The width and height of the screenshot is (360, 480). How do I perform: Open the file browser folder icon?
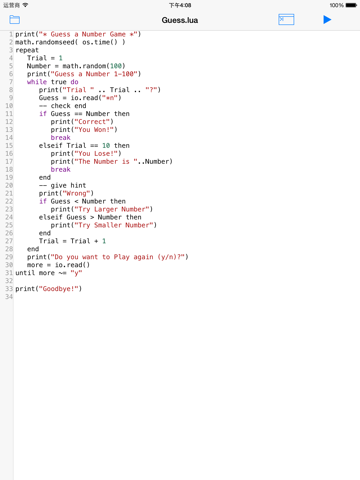(x=14, y=20)
